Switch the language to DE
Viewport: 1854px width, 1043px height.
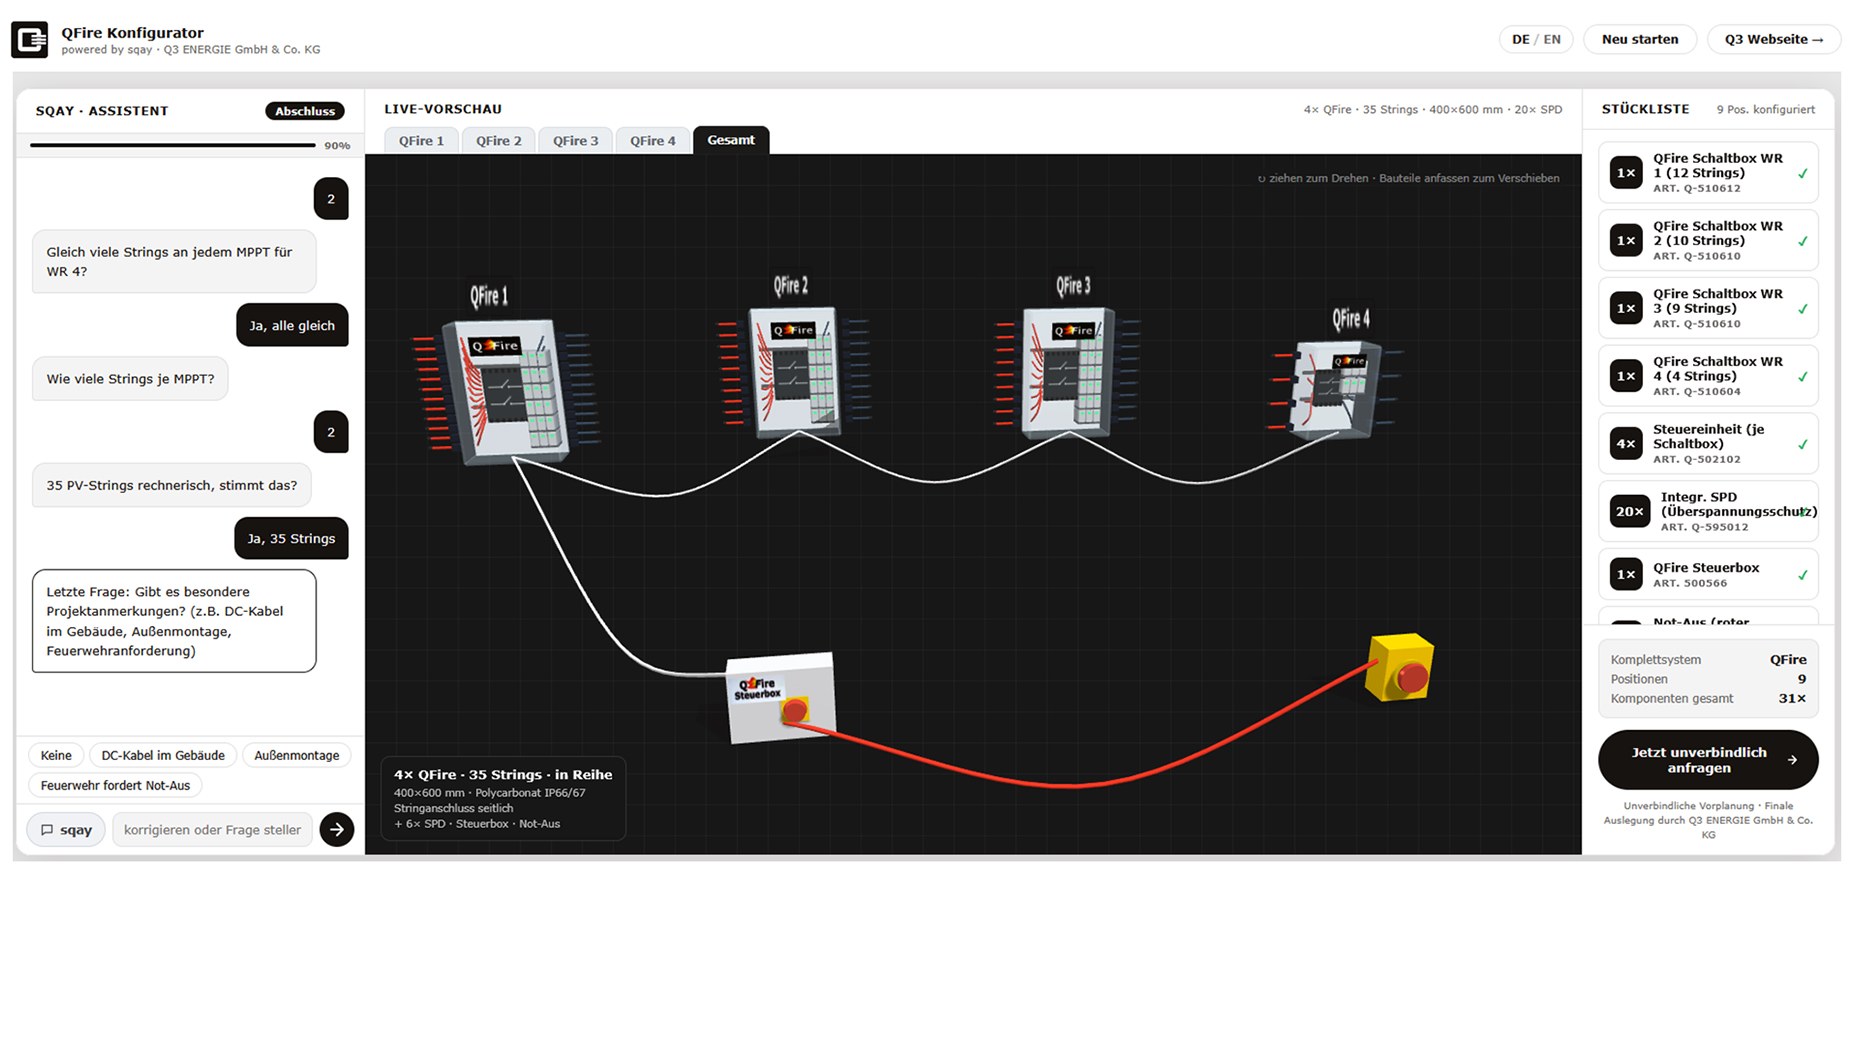click(1520, 40)
